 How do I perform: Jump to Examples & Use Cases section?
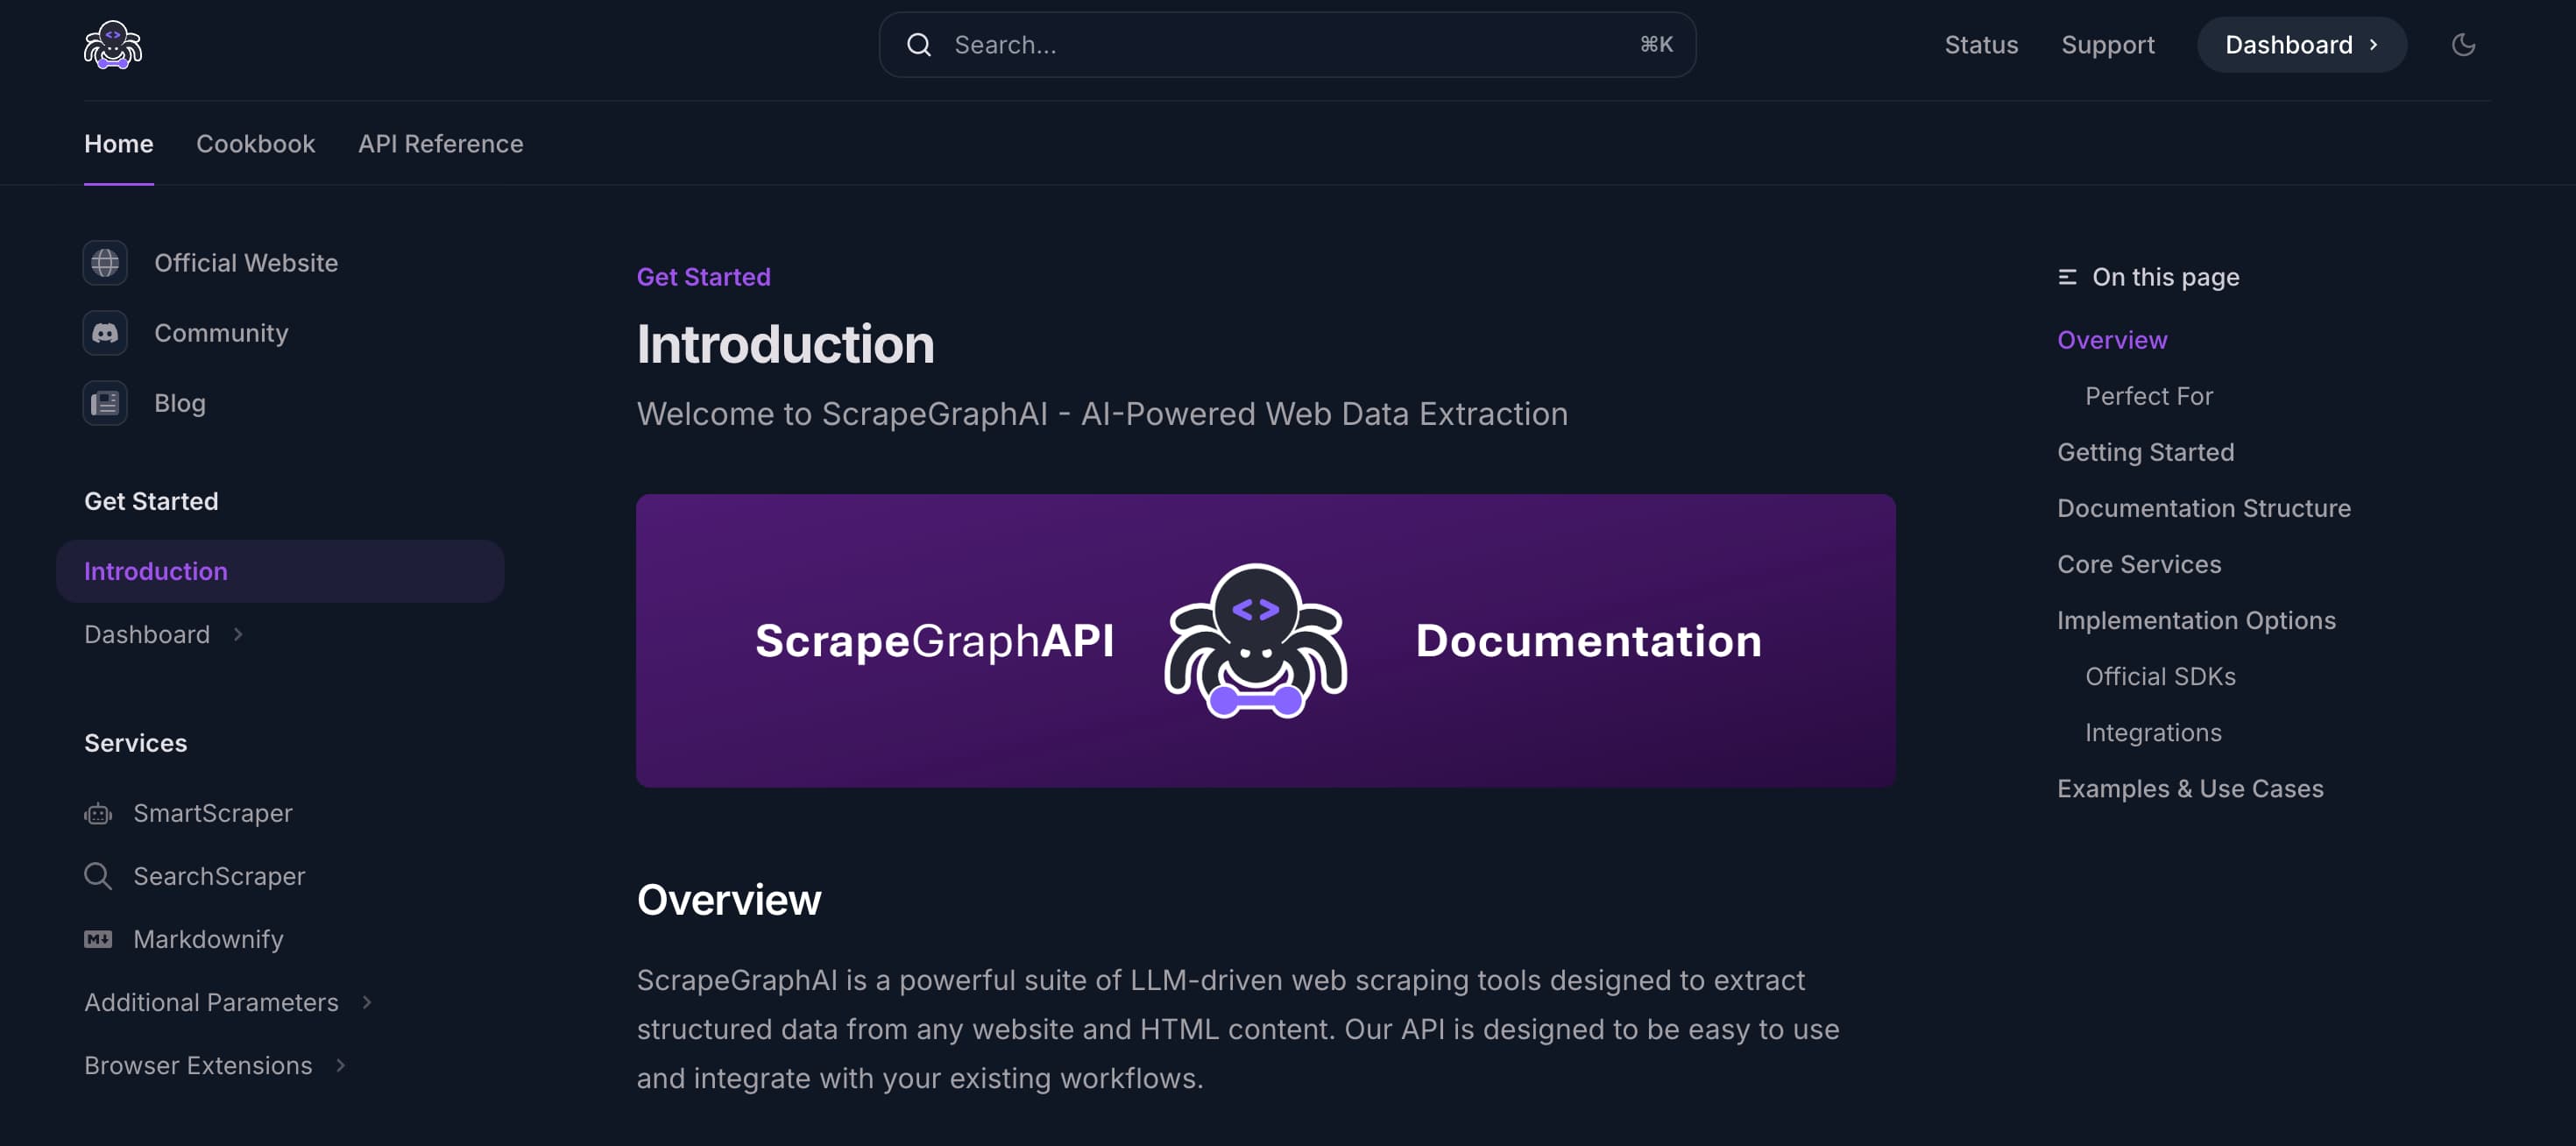(2190, 788)
